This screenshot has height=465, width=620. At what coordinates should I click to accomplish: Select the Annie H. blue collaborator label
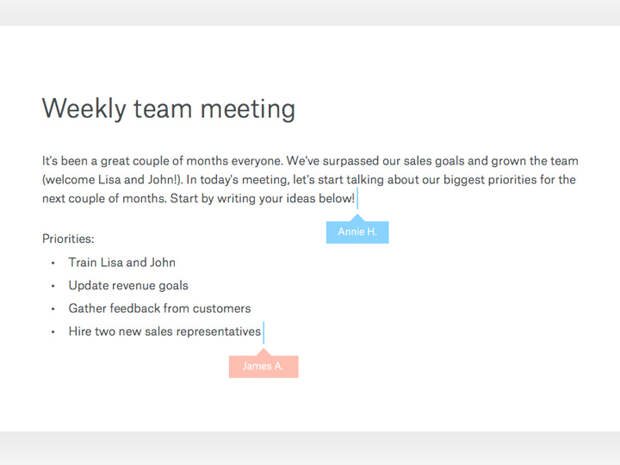point(357,232)
